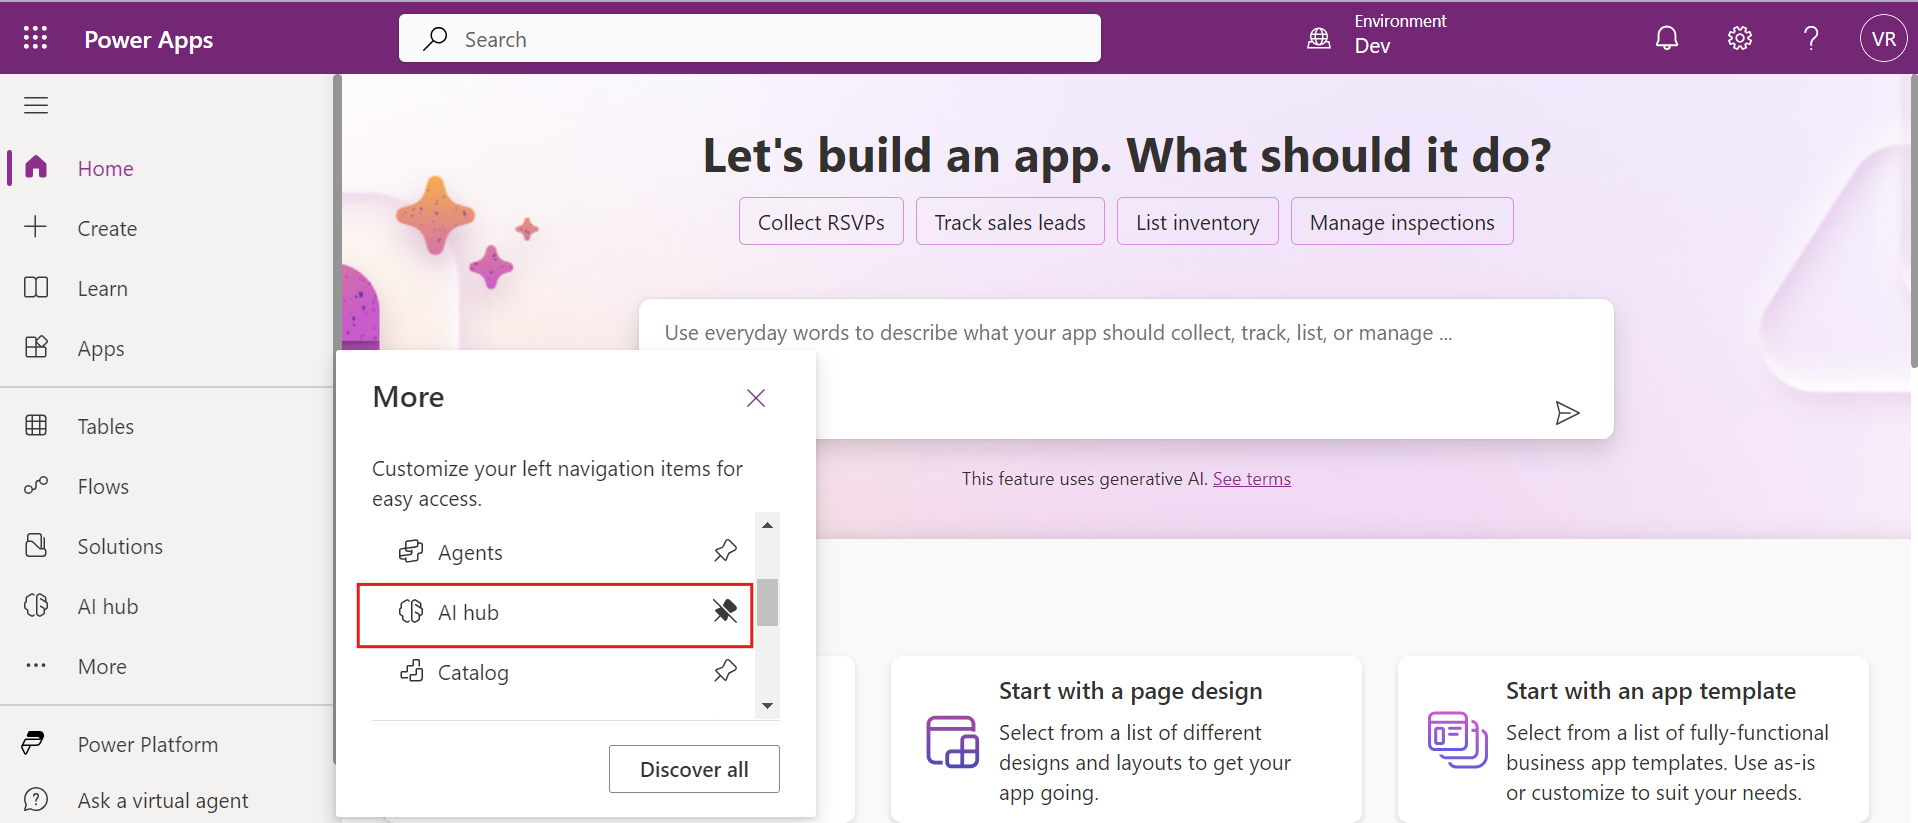The image size is (1918, 823).
Task: Open Solutions in the sidebar
Action: 120,547
